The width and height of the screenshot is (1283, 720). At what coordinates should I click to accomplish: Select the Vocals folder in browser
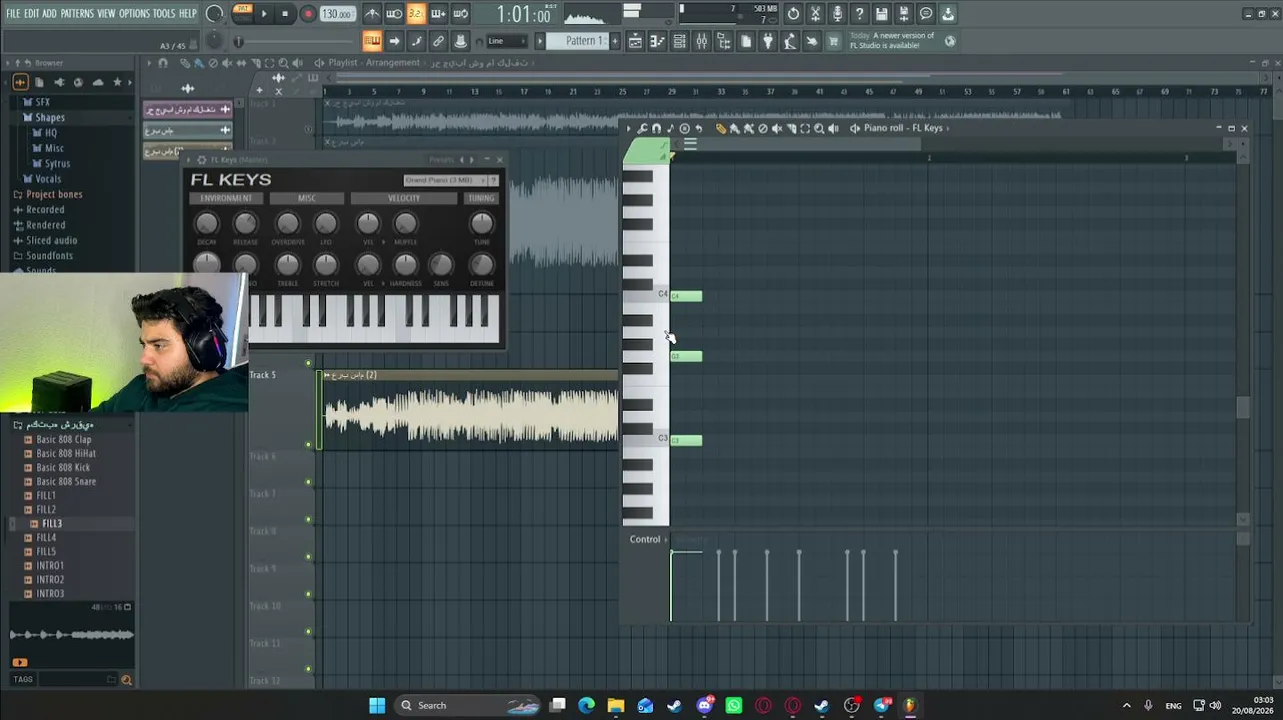(48, 179)
